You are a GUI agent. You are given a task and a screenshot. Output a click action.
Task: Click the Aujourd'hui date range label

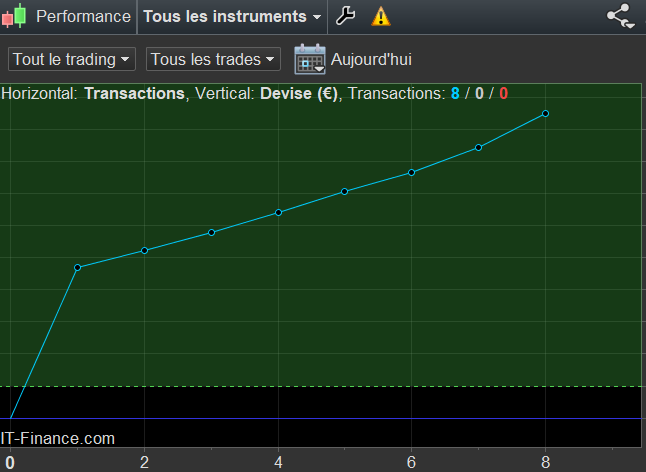pyautogui.click(x=371, y=59)
